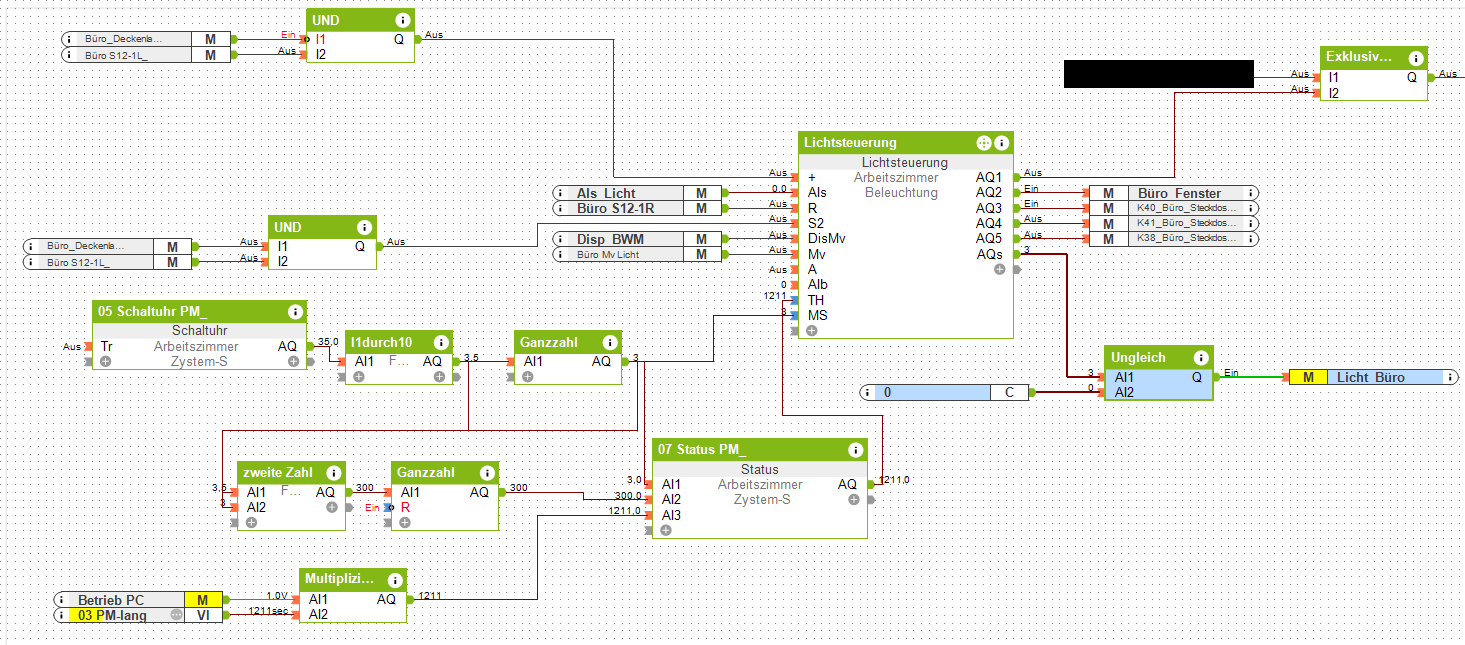This screenshot has width=1465, height=645.
Task: Open info icon on Ganzzahl block right of I1durch10
Action: [x=609, y=342]
